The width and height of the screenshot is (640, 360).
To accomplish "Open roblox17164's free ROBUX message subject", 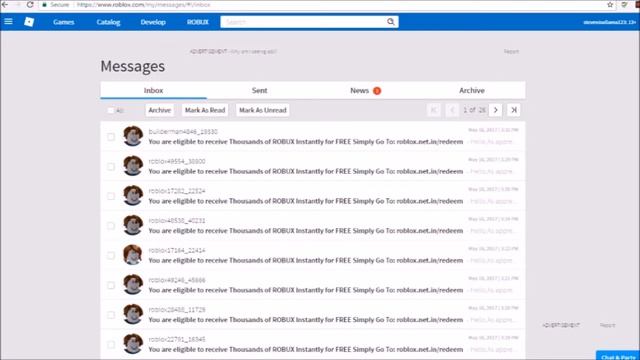I will [x=306, y=260].
